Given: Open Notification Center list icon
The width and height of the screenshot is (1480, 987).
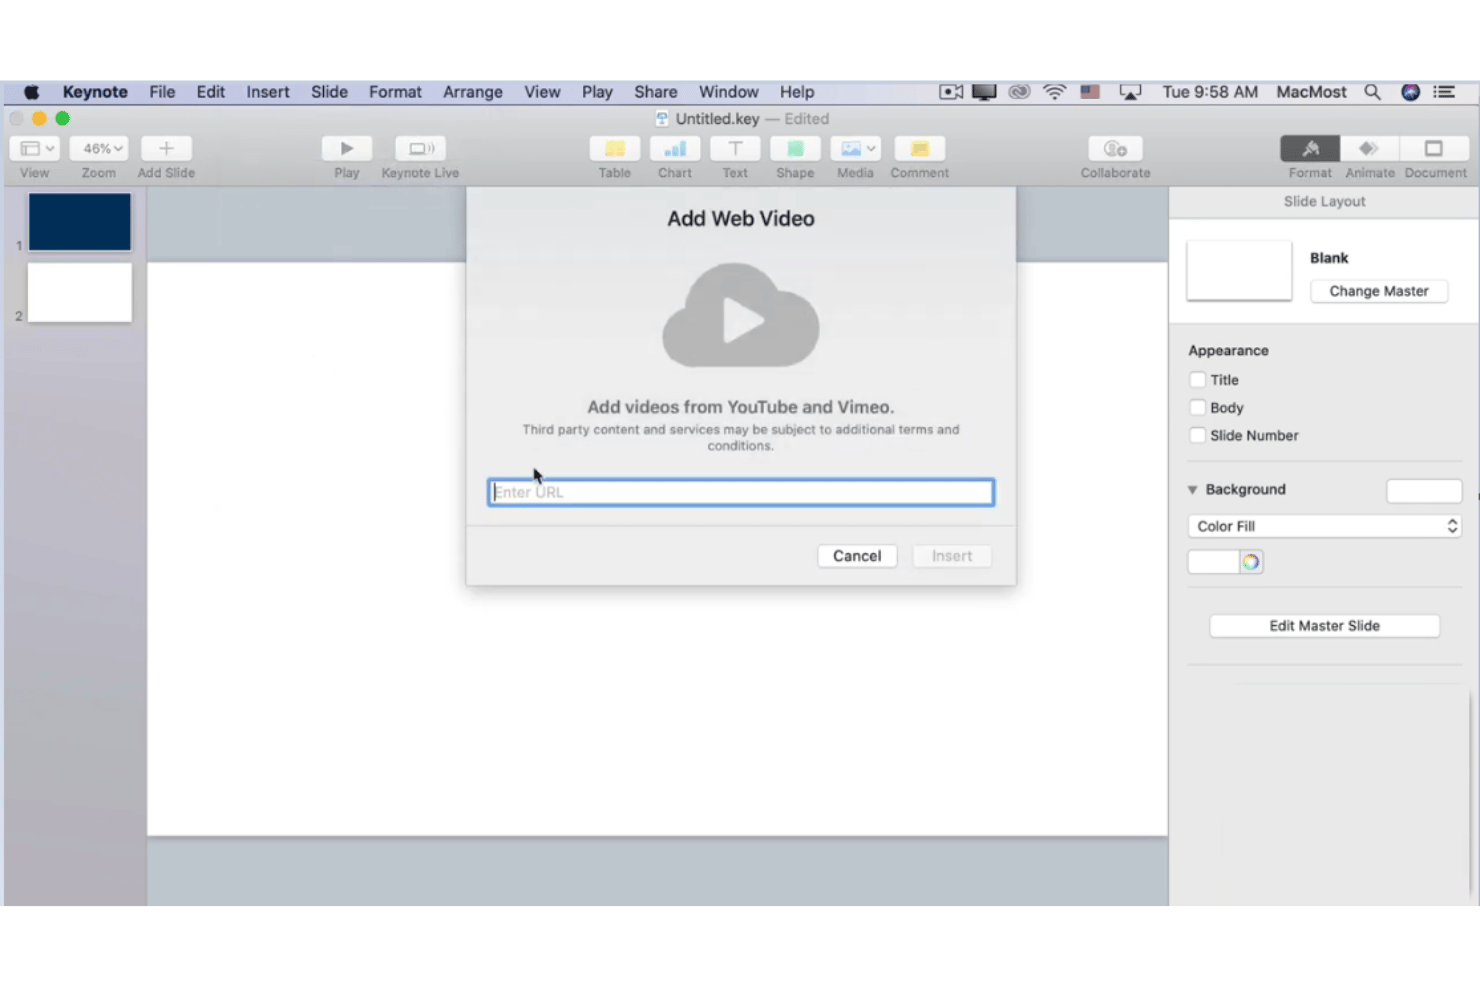Looking at the screenshot, I should [1444, 92].
